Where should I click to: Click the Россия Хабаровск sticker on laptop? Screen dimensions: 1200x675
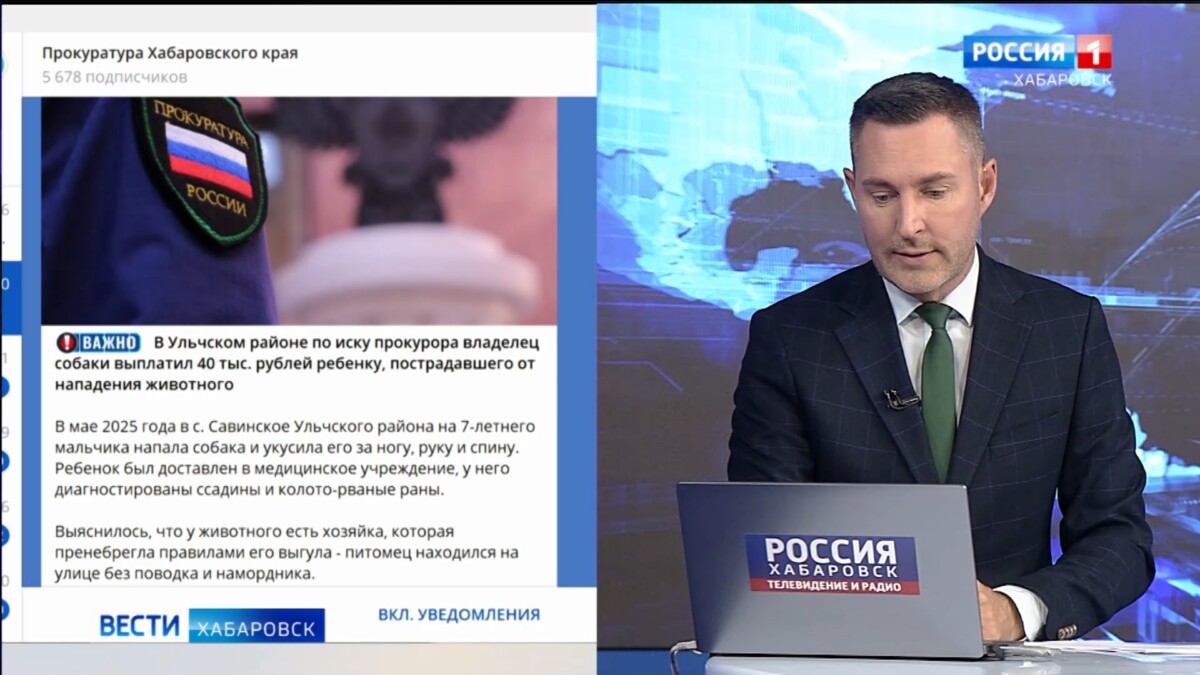click(832, 564)
